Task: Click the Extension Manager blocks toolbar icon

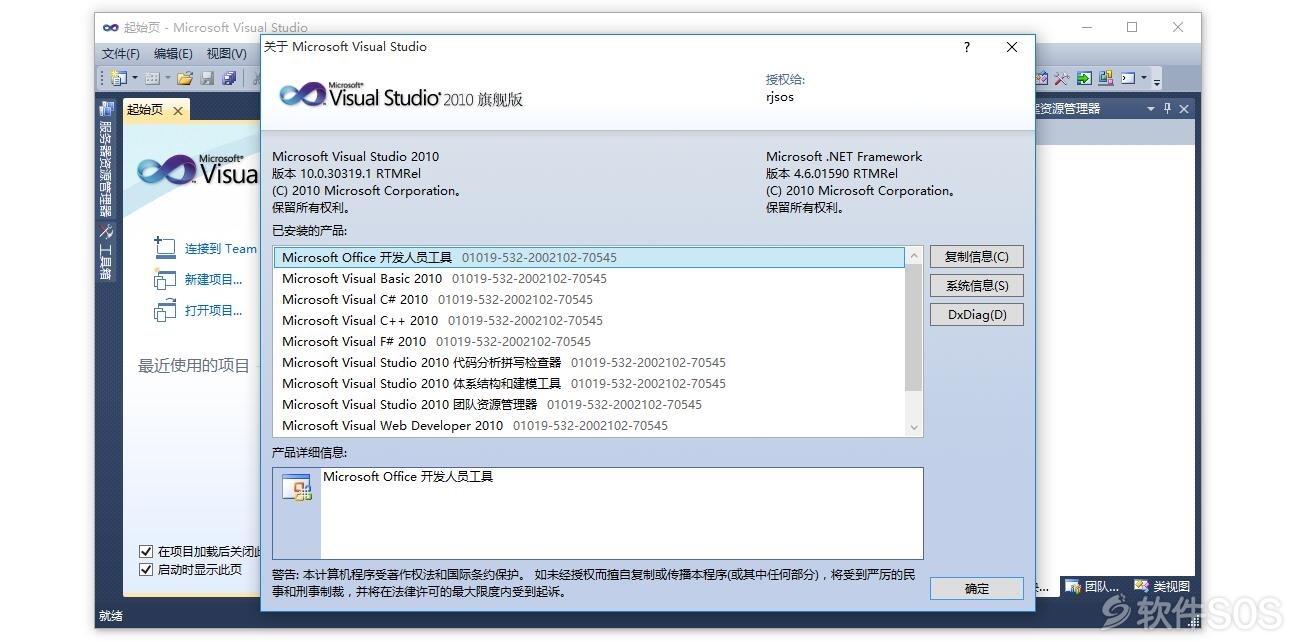Action: [x=1106, y=78]
